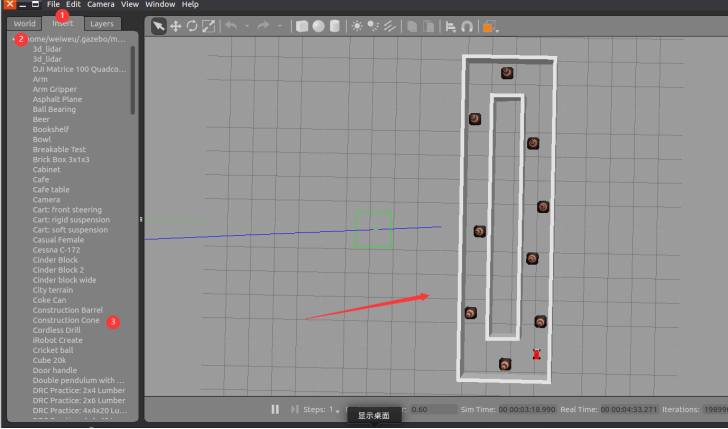Click the paste icon in toolbar
The height and width of the screenshot is (429, 728).
click(428, 26)
